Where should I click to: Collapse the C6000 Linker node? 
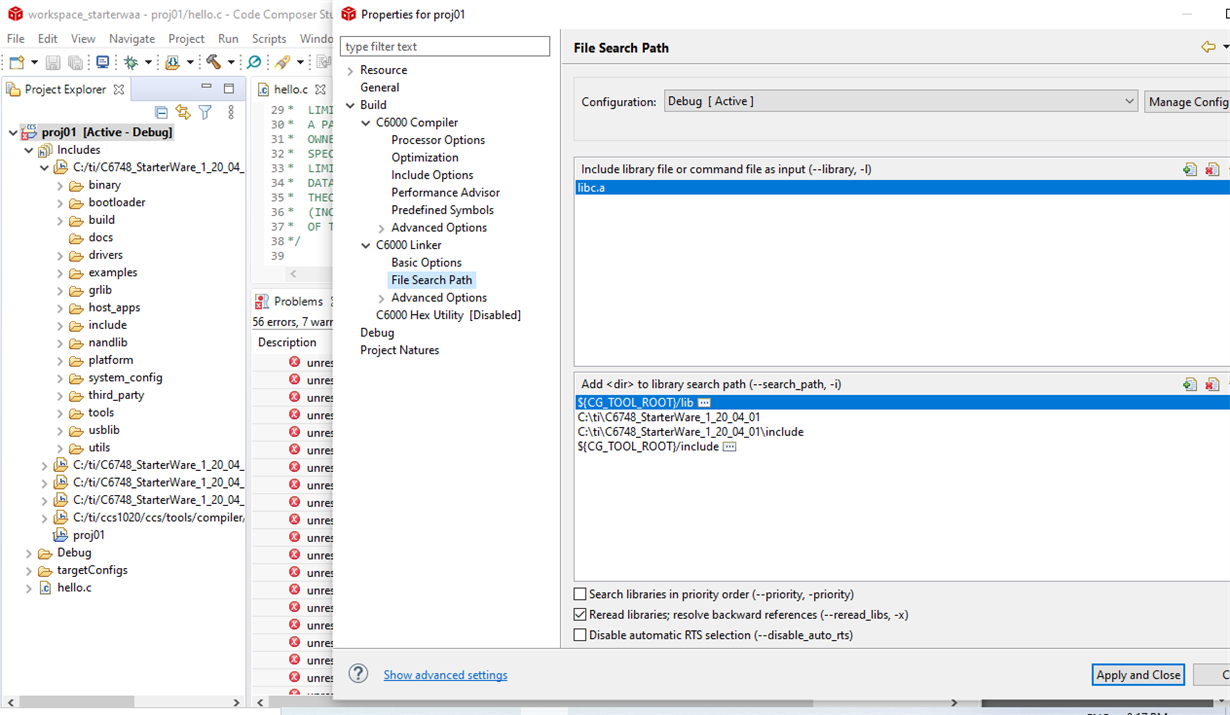click(x=366, y=245)
